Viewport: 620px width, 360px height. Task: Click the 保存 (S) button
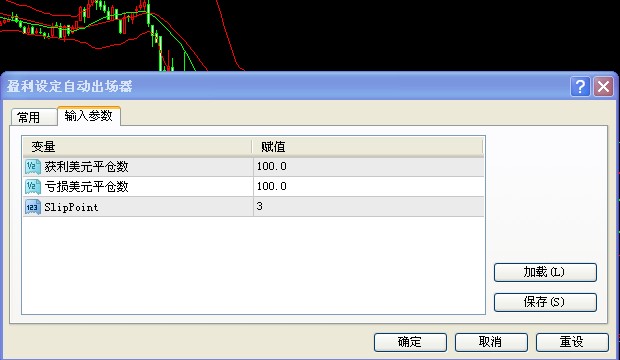545,302
